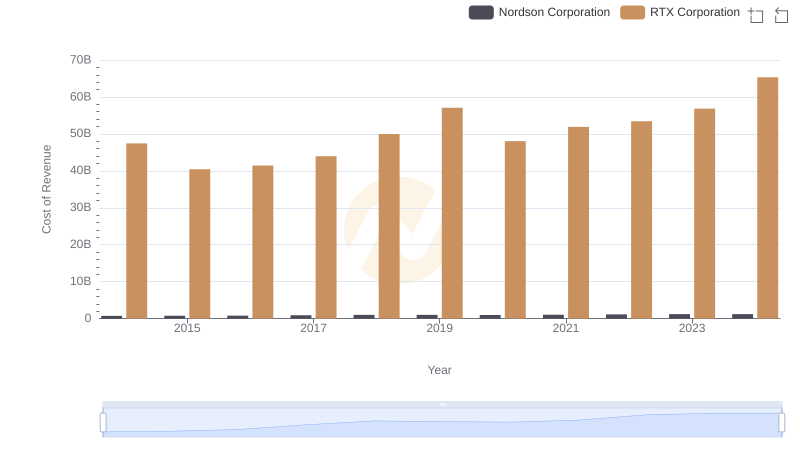Click the 10B y-axis label
The width and height of the screenshot is (800, 461).
pyautogui.click(x=81, y=281)
